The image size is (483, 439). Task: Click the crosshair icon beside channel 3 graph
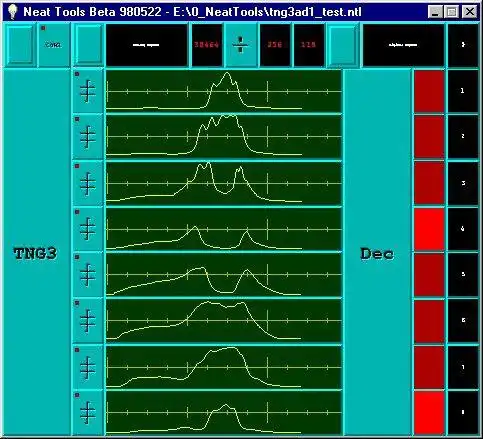[88, 183]
